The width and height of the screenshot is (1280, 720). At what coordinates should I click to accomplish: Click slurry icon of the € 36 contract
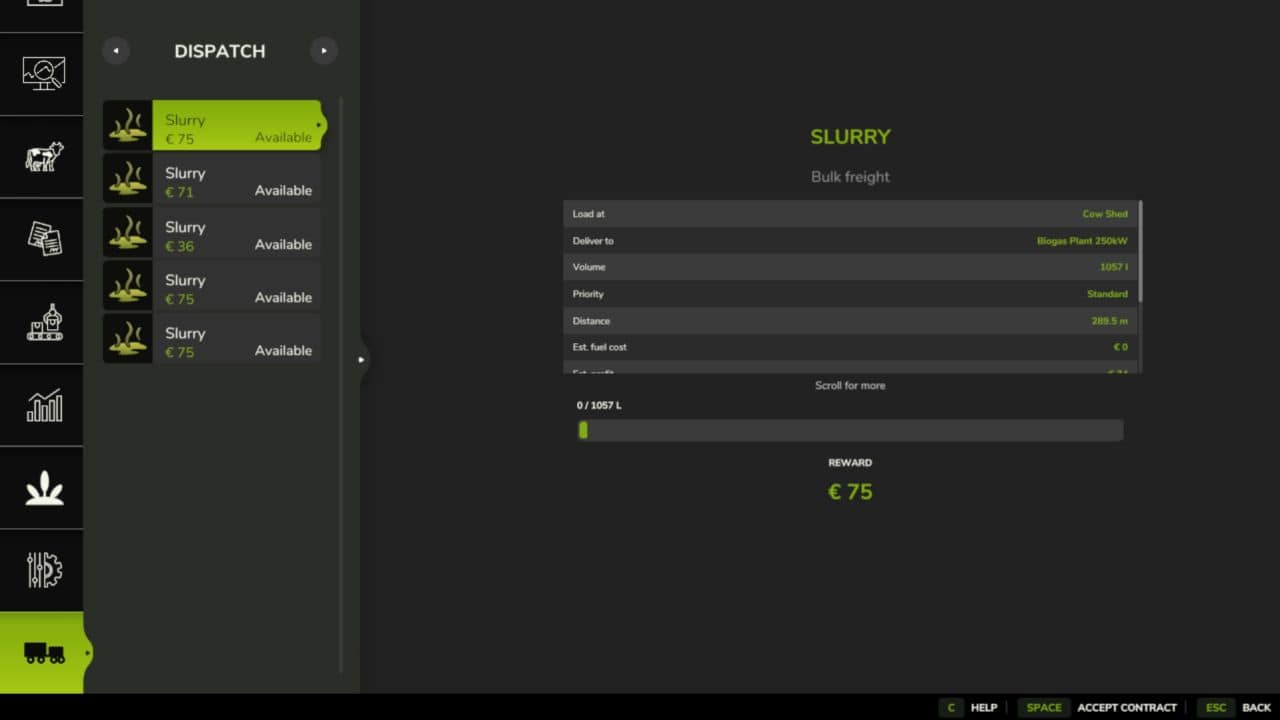tap(128, 232)
